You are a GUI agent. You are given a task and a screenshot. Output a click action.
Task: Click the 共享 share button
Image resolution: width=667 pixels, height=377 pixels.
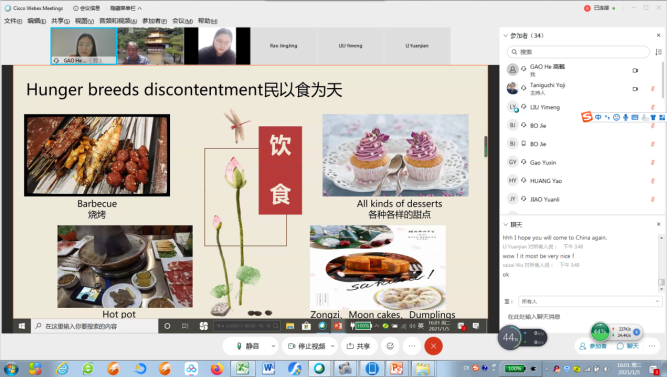tap(359, 346)
